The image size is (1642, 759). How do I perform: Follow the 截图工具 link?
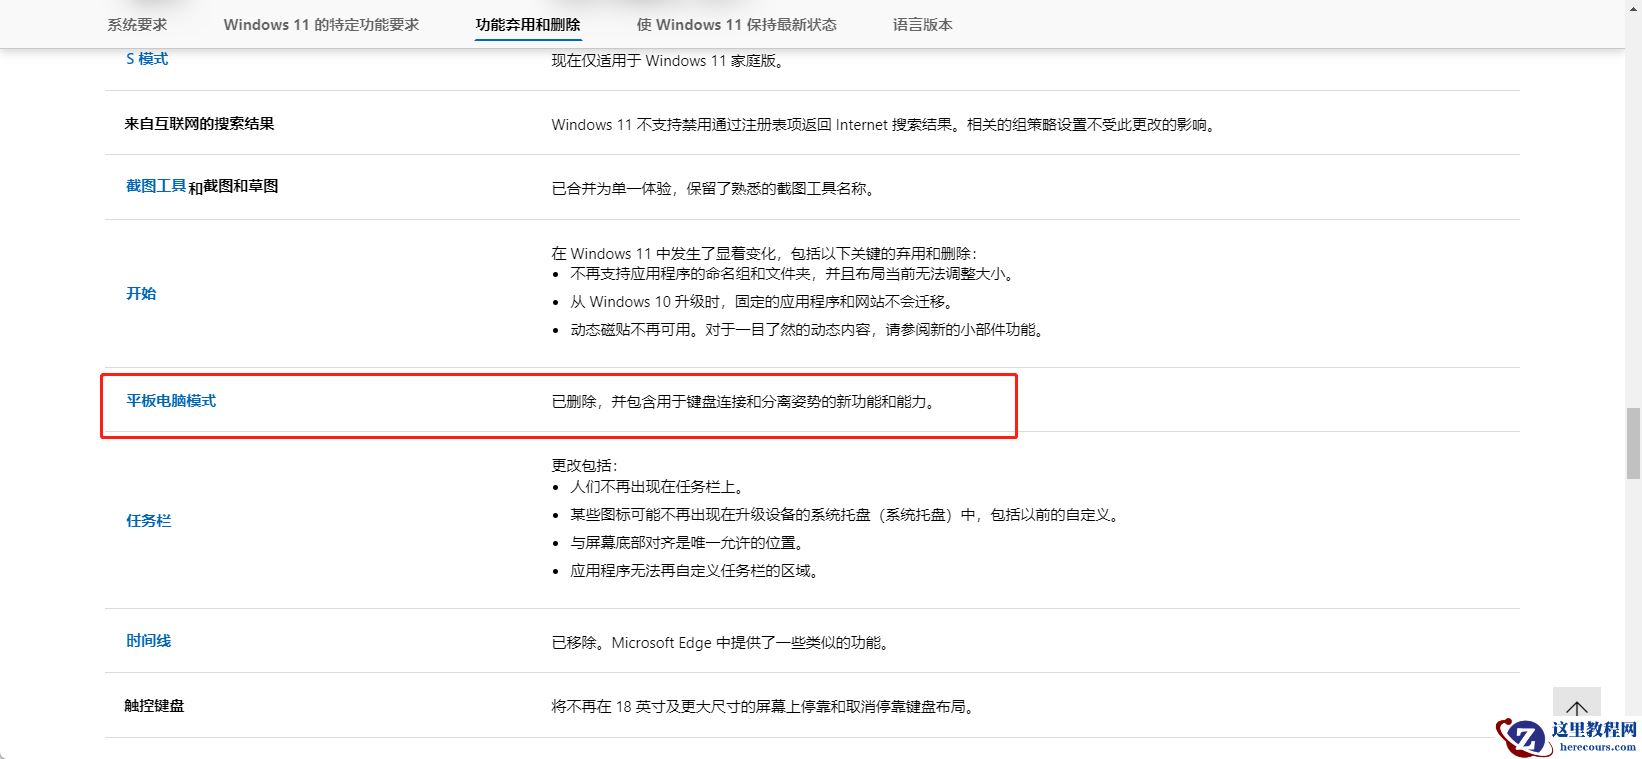coord(156,186)
